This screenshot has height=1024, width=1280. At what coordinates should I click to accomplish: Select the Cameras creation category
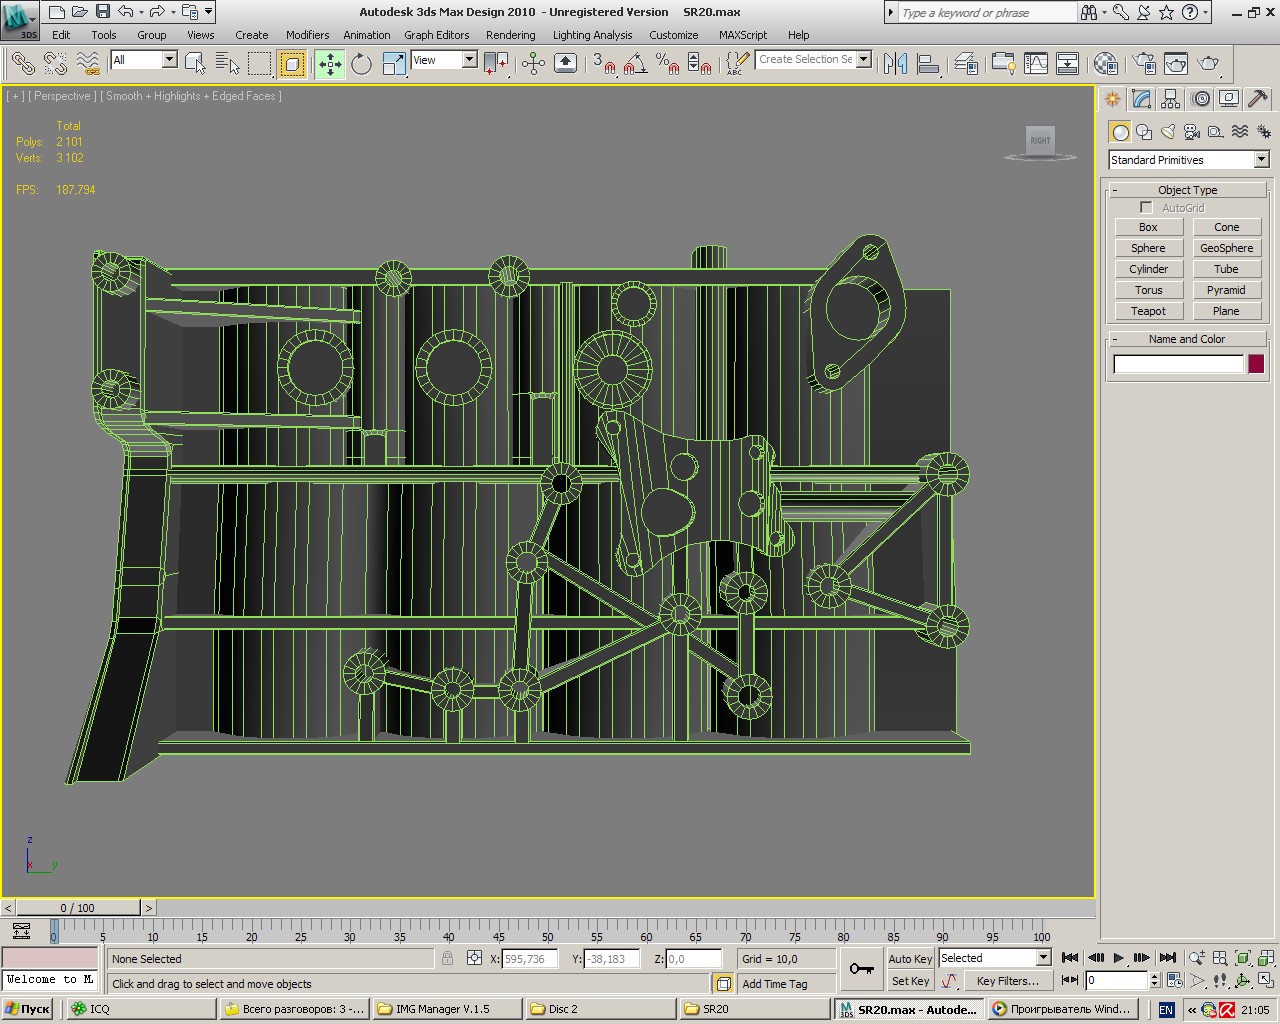(1192, 132)
